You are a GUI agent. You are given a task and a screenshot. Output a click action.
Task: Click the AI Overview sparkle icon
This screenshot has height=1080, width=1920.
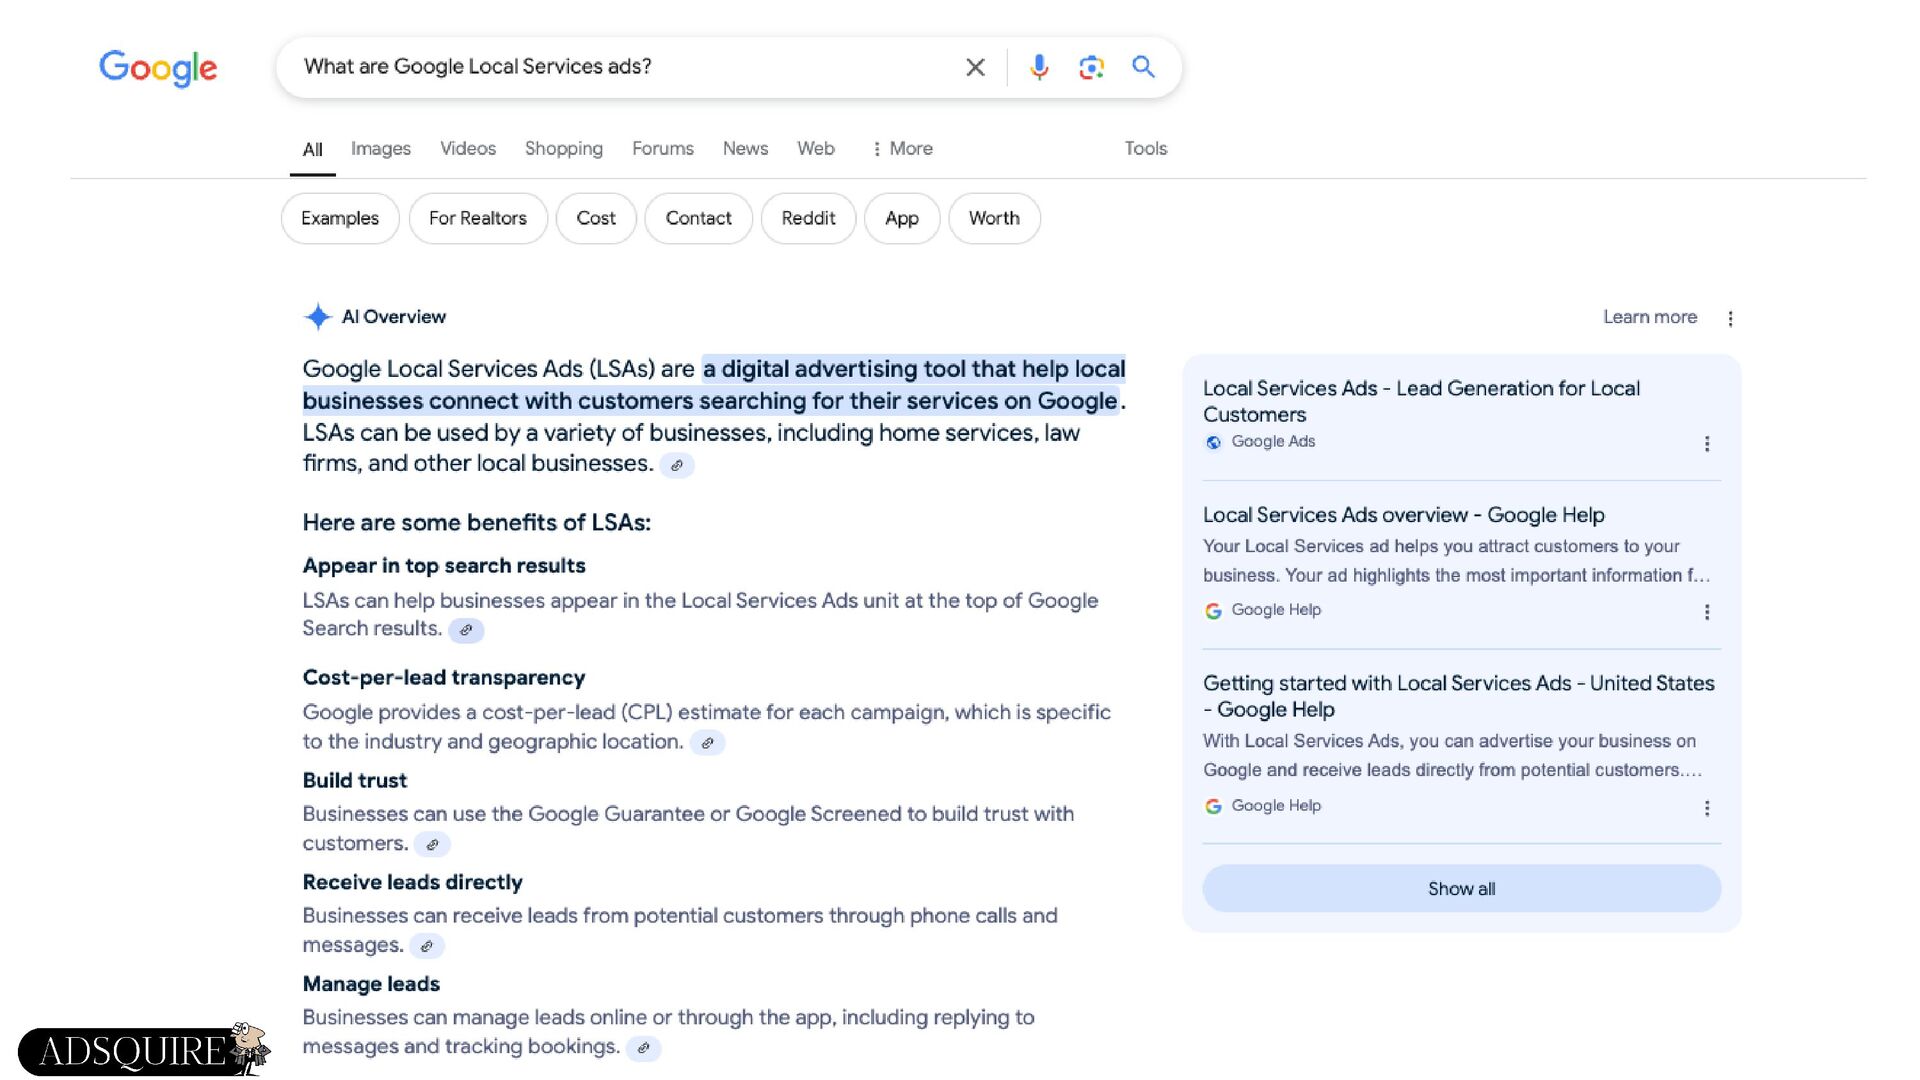point(318,317)
